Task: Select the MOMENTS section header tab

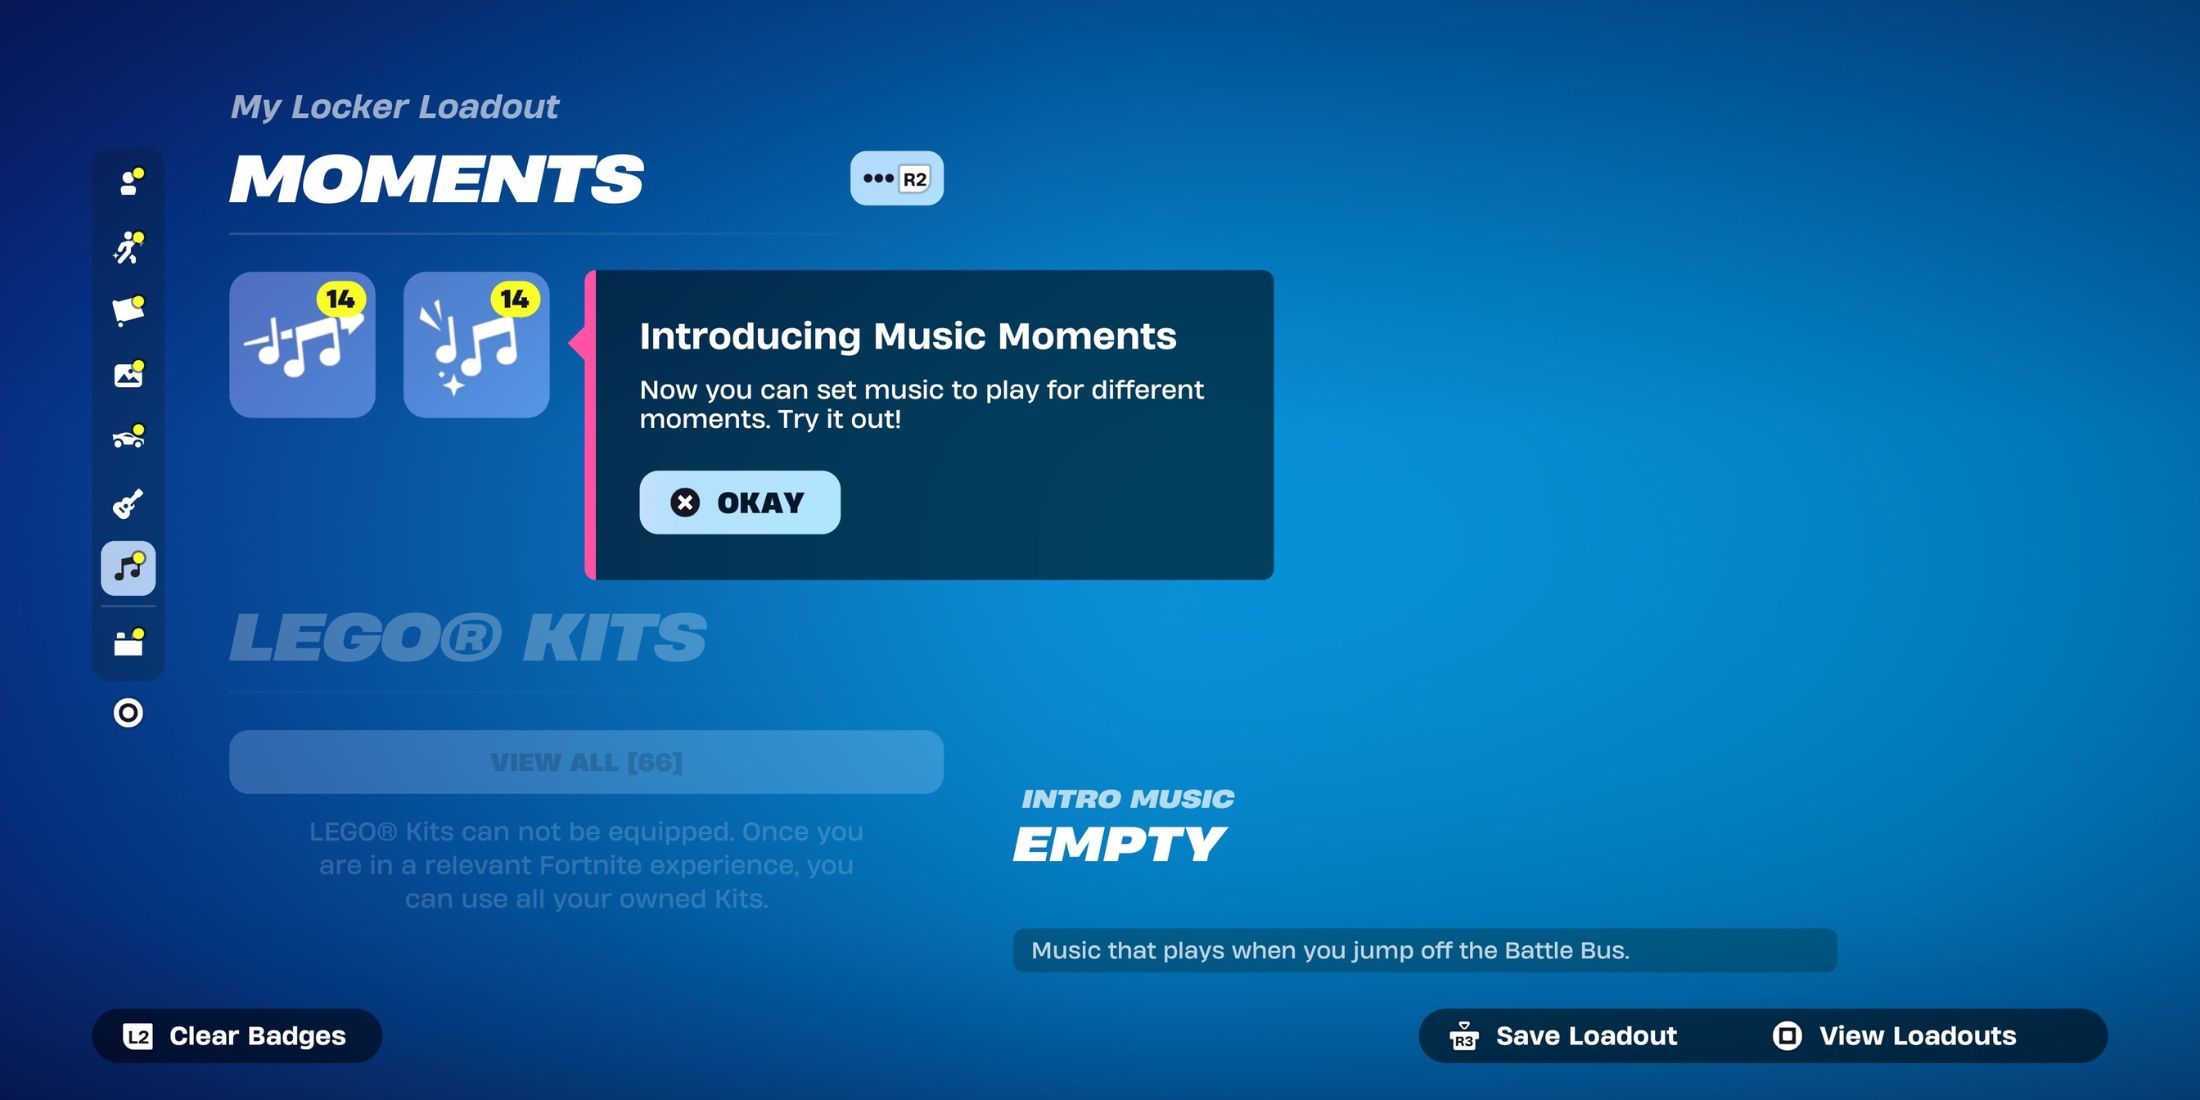Action: pyautogui.click(x=436, y=178)
